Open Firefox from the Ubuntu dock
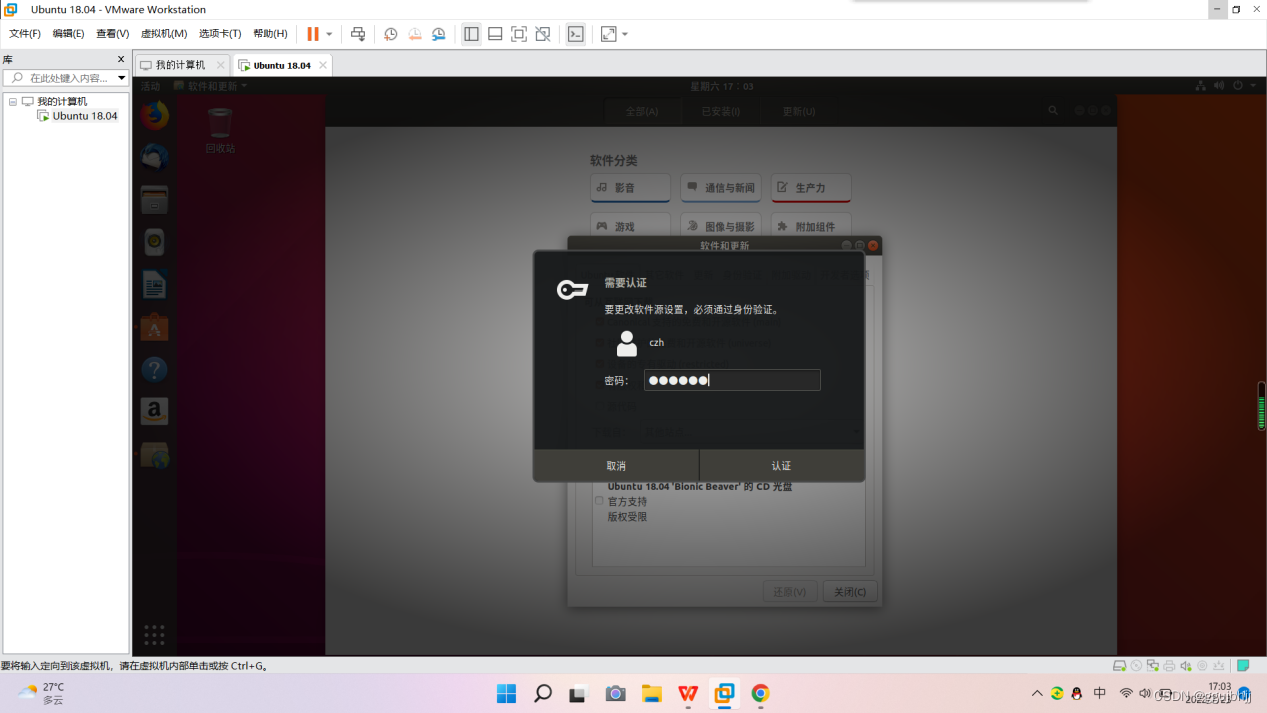The image size is (1267, 713). [x=154, y=116]
